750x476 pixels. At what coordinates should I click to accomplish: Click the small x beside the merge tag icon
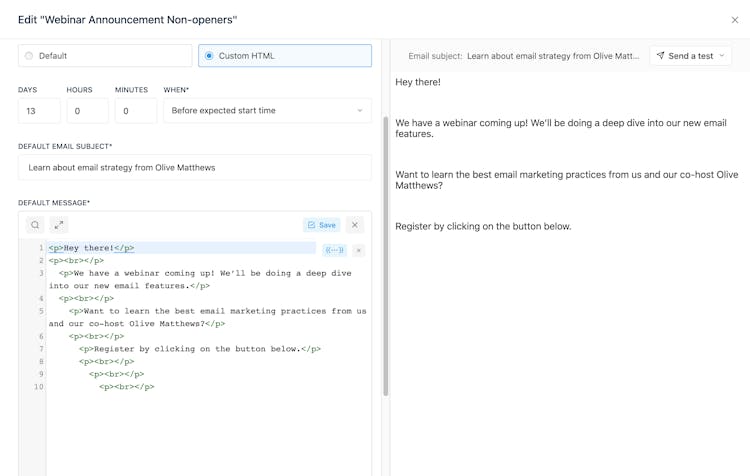click(359, 250)
